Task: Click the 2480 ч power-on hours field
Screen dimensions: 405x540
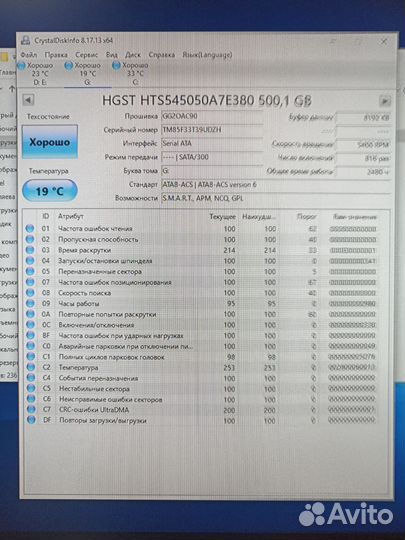Action: coord(363,172)
